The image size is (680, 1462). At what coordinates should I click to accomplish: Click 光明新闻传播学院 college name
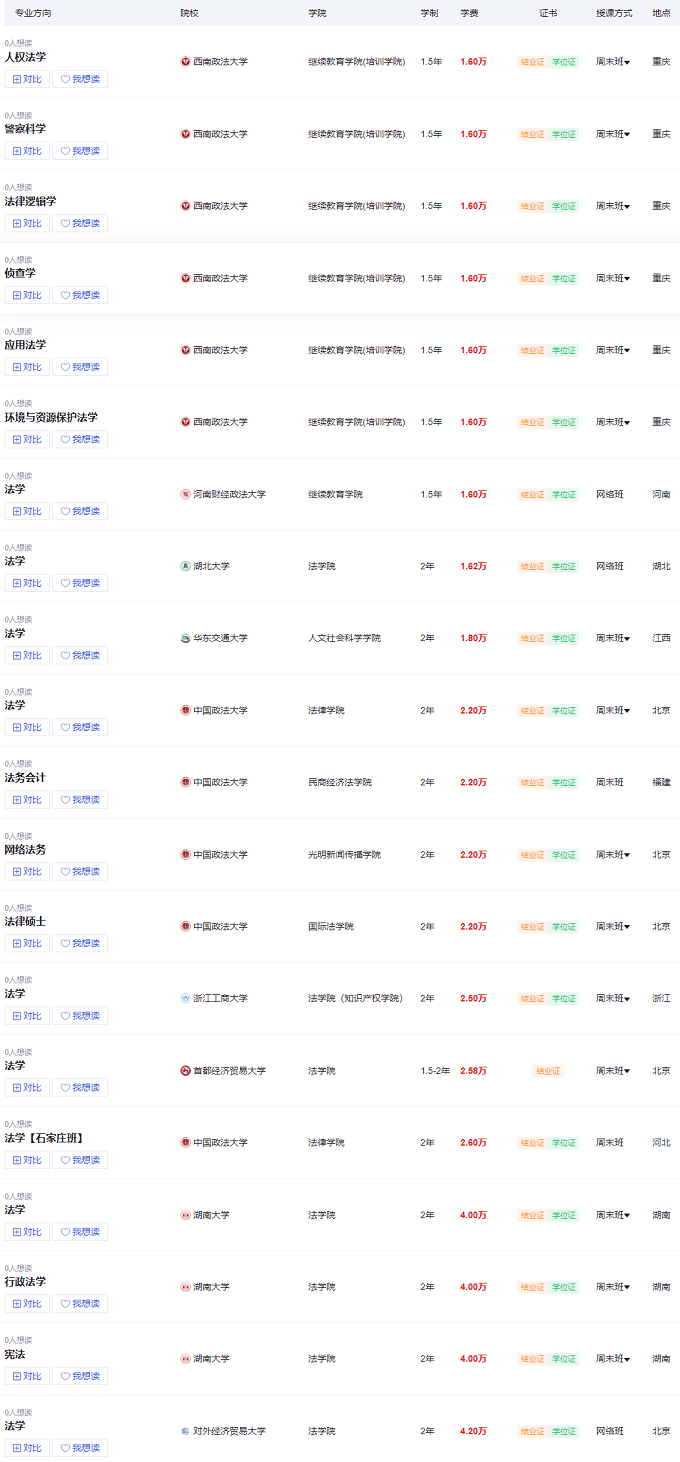click(x=344, y=855)
